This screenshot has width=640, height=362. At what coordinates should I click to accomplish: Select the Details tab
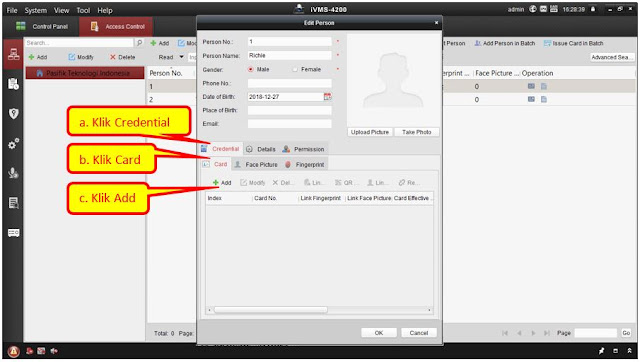point(261,149)
